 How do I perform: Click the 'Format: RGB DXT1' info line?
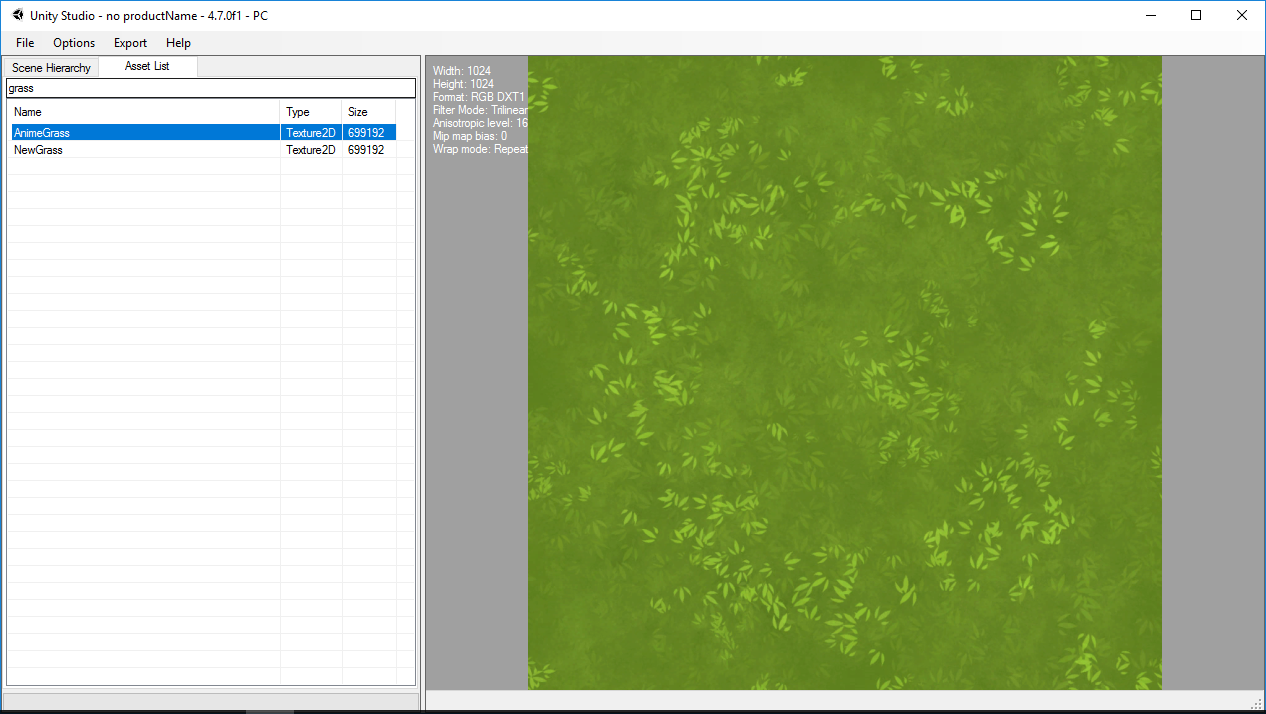pyautogui.click(x=479, y=97)
